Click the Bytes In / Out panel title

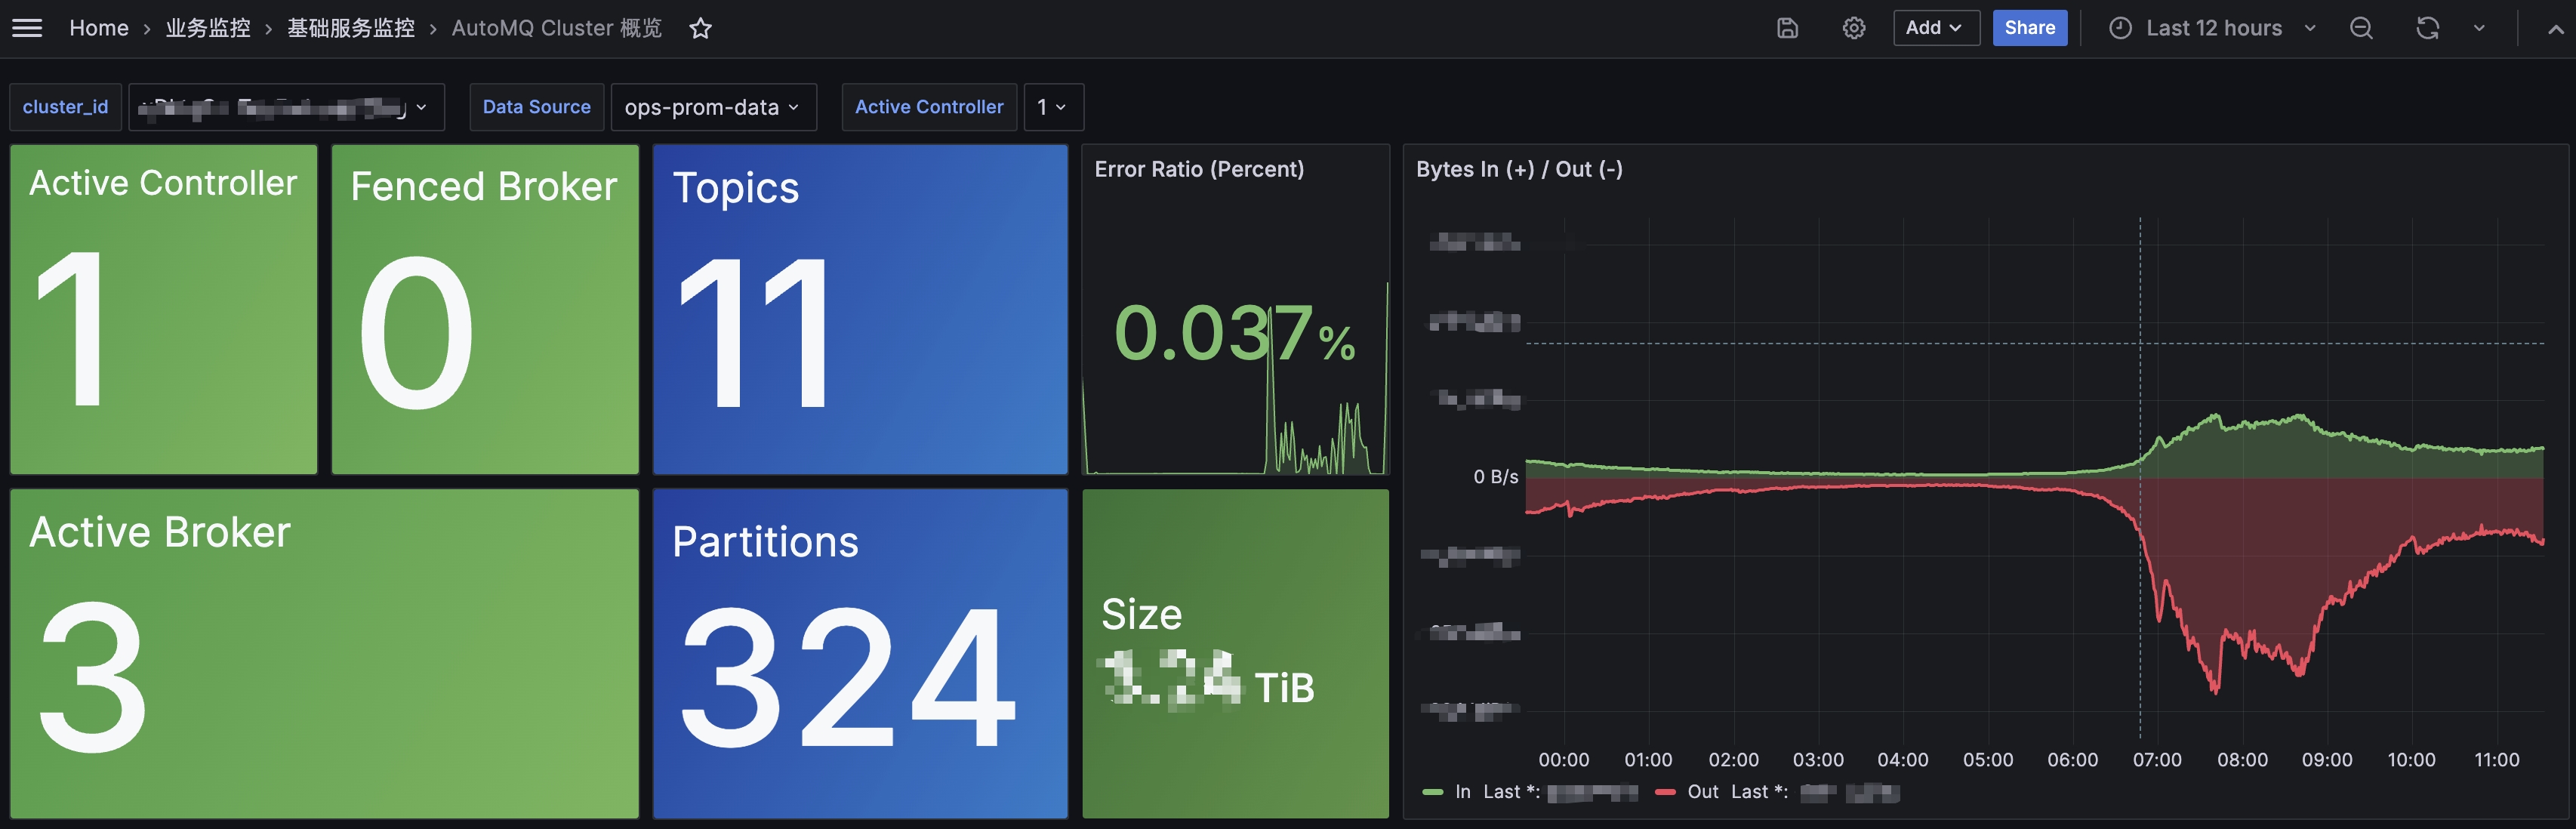pos(1518,170)
